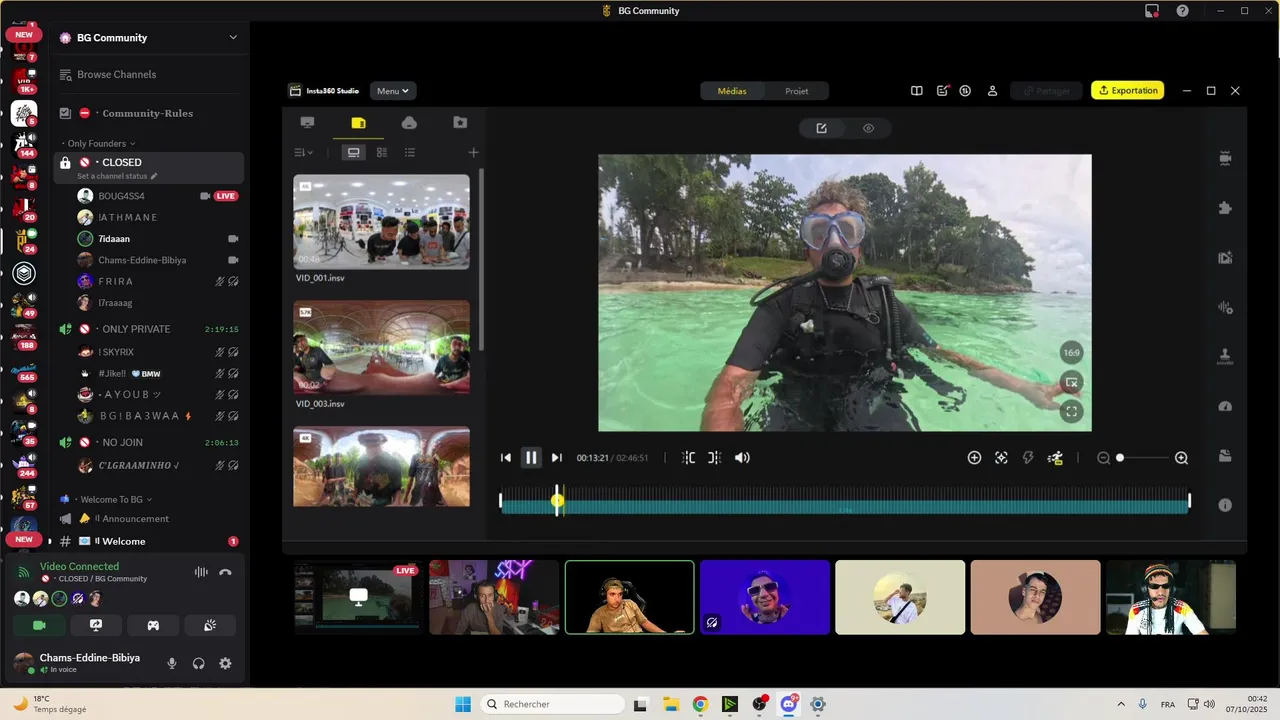This screenshot has height=720, width=1280.
Task: Click the Exportation button
Action: coord(1128,90)
